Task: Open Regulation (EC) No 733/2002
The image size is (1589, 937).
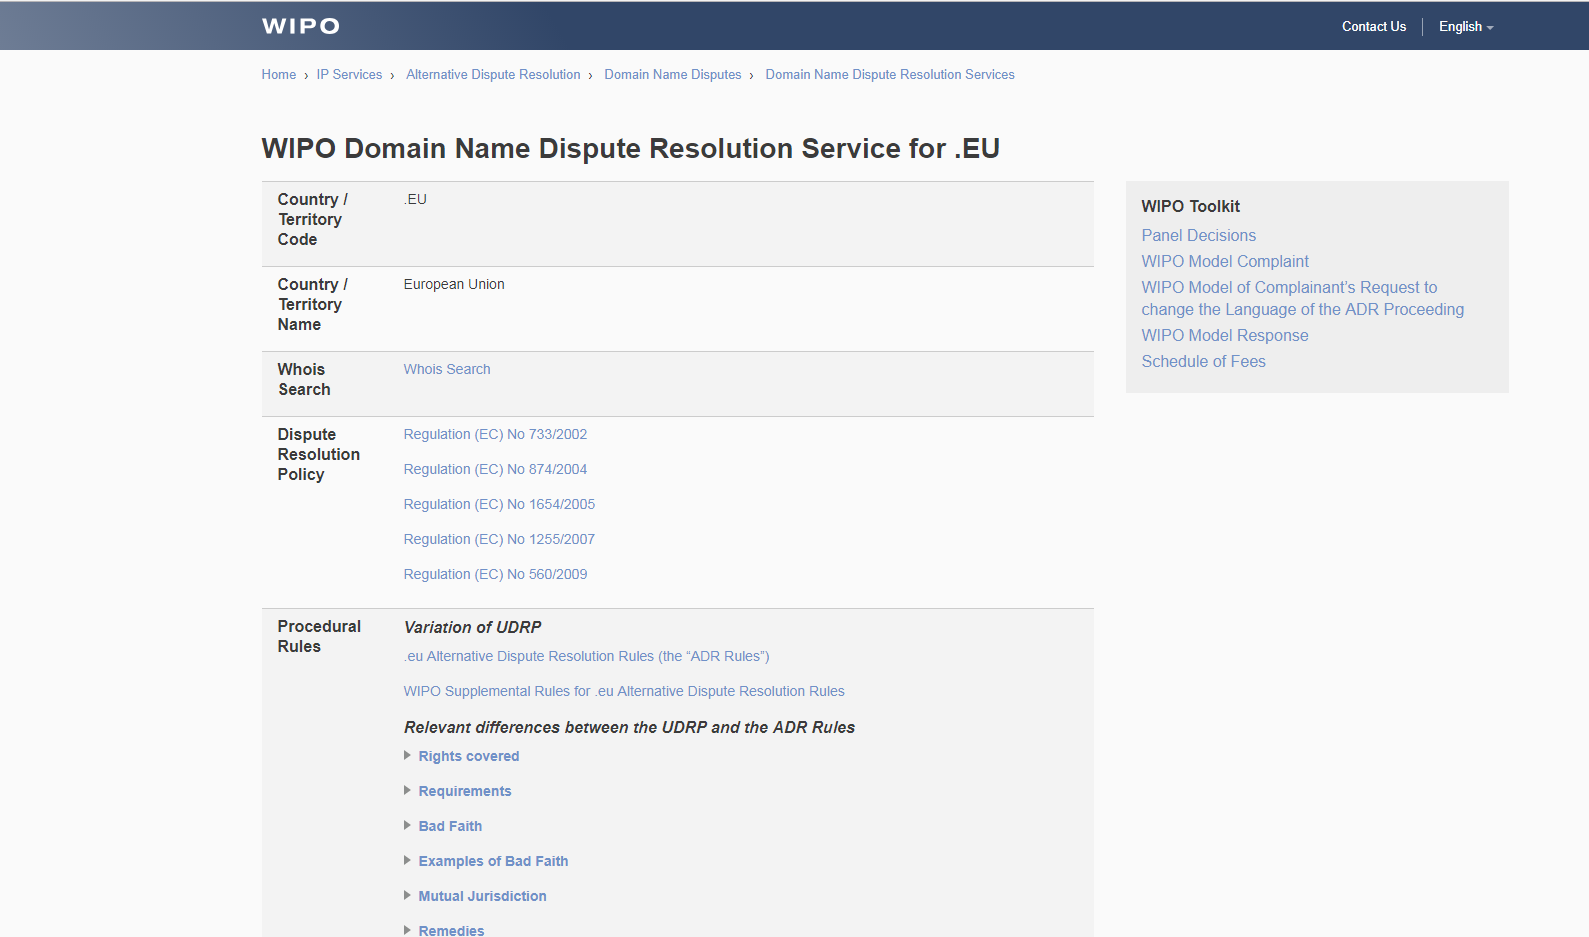Action: pos(495,434)
